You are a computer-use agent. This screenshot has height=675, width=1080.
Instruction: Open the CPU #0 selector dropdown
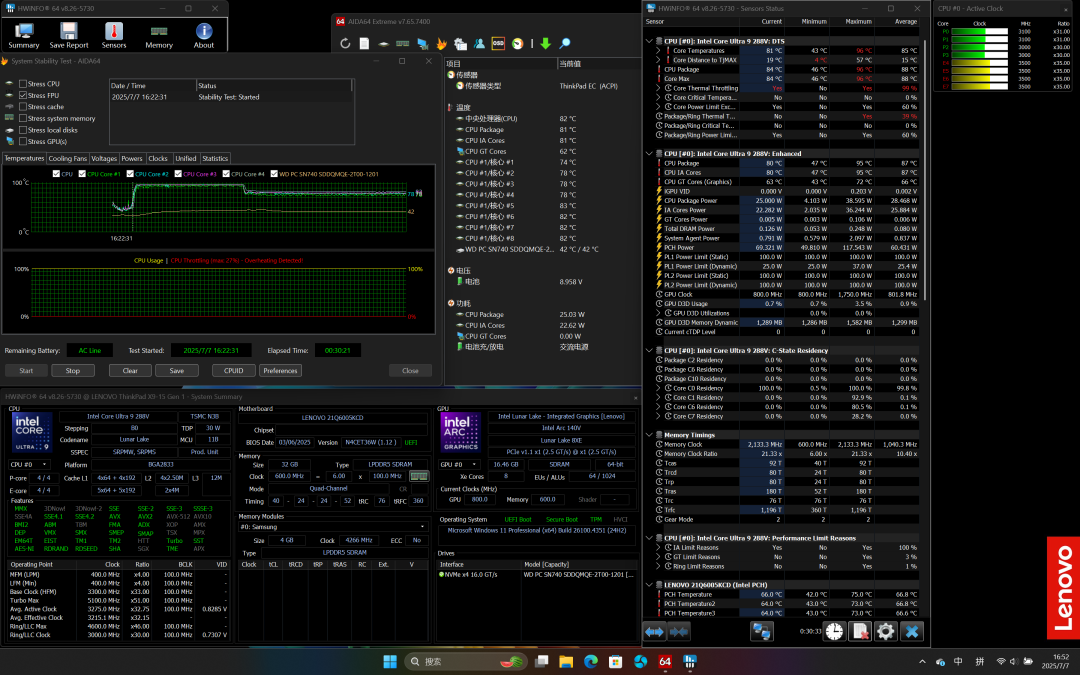click(30, 465)
